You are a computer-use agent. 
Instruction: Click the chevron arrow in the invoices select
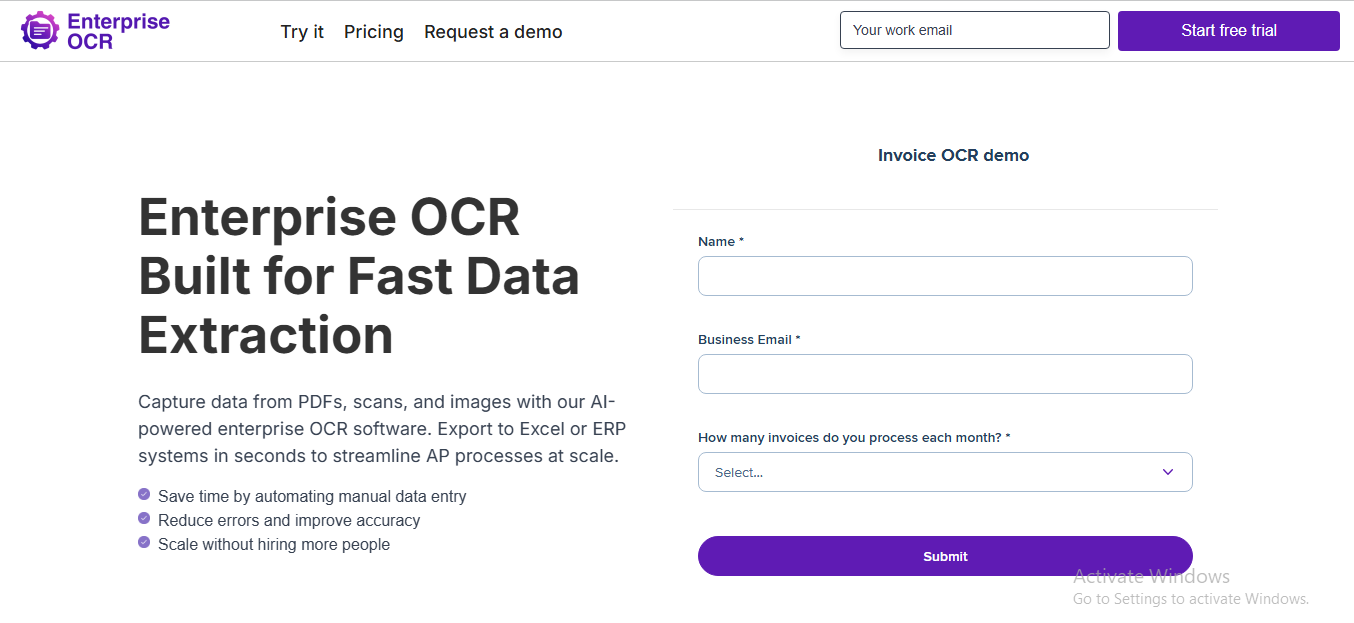pos(1167,472)
